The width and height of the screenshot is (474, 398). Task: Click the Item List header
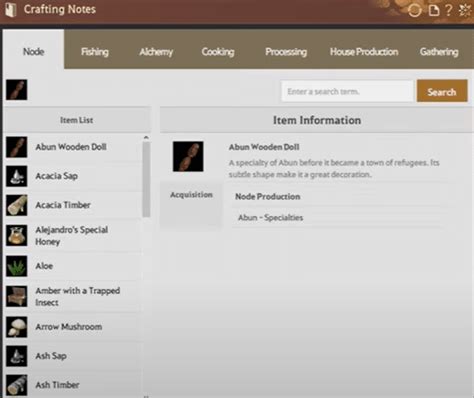(77, 120)
